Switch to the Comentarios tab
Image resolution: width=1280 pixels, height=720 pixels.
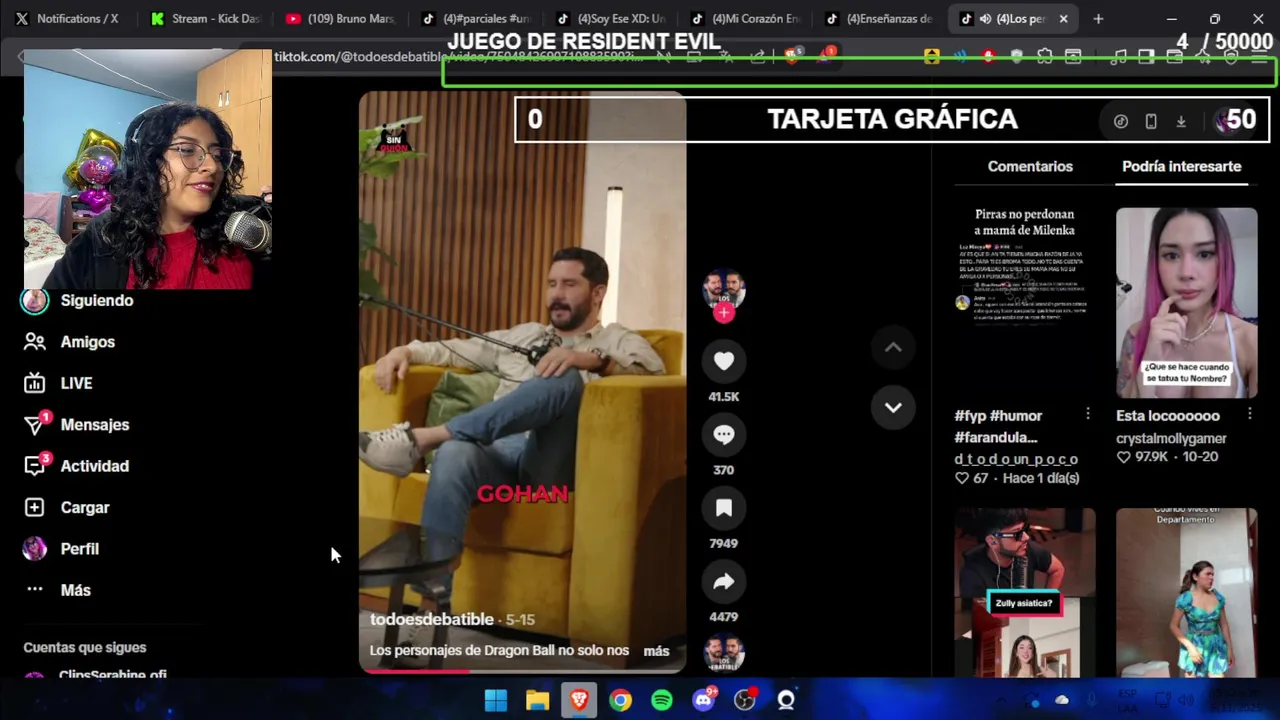point(1030,167)
